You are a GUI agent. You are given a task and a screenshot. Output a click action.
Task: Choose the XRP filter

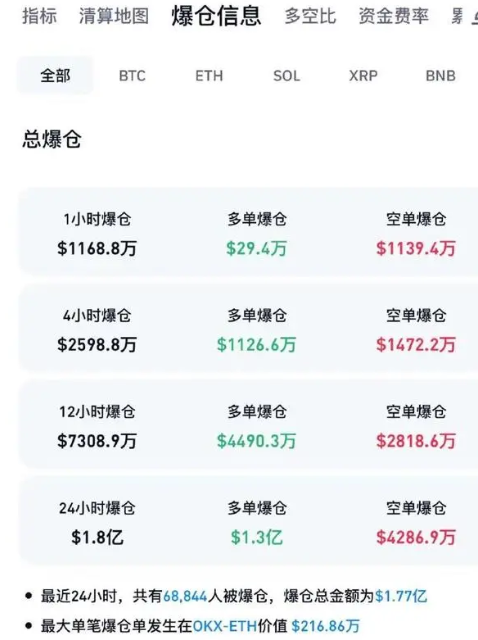[x=363, y=76]
